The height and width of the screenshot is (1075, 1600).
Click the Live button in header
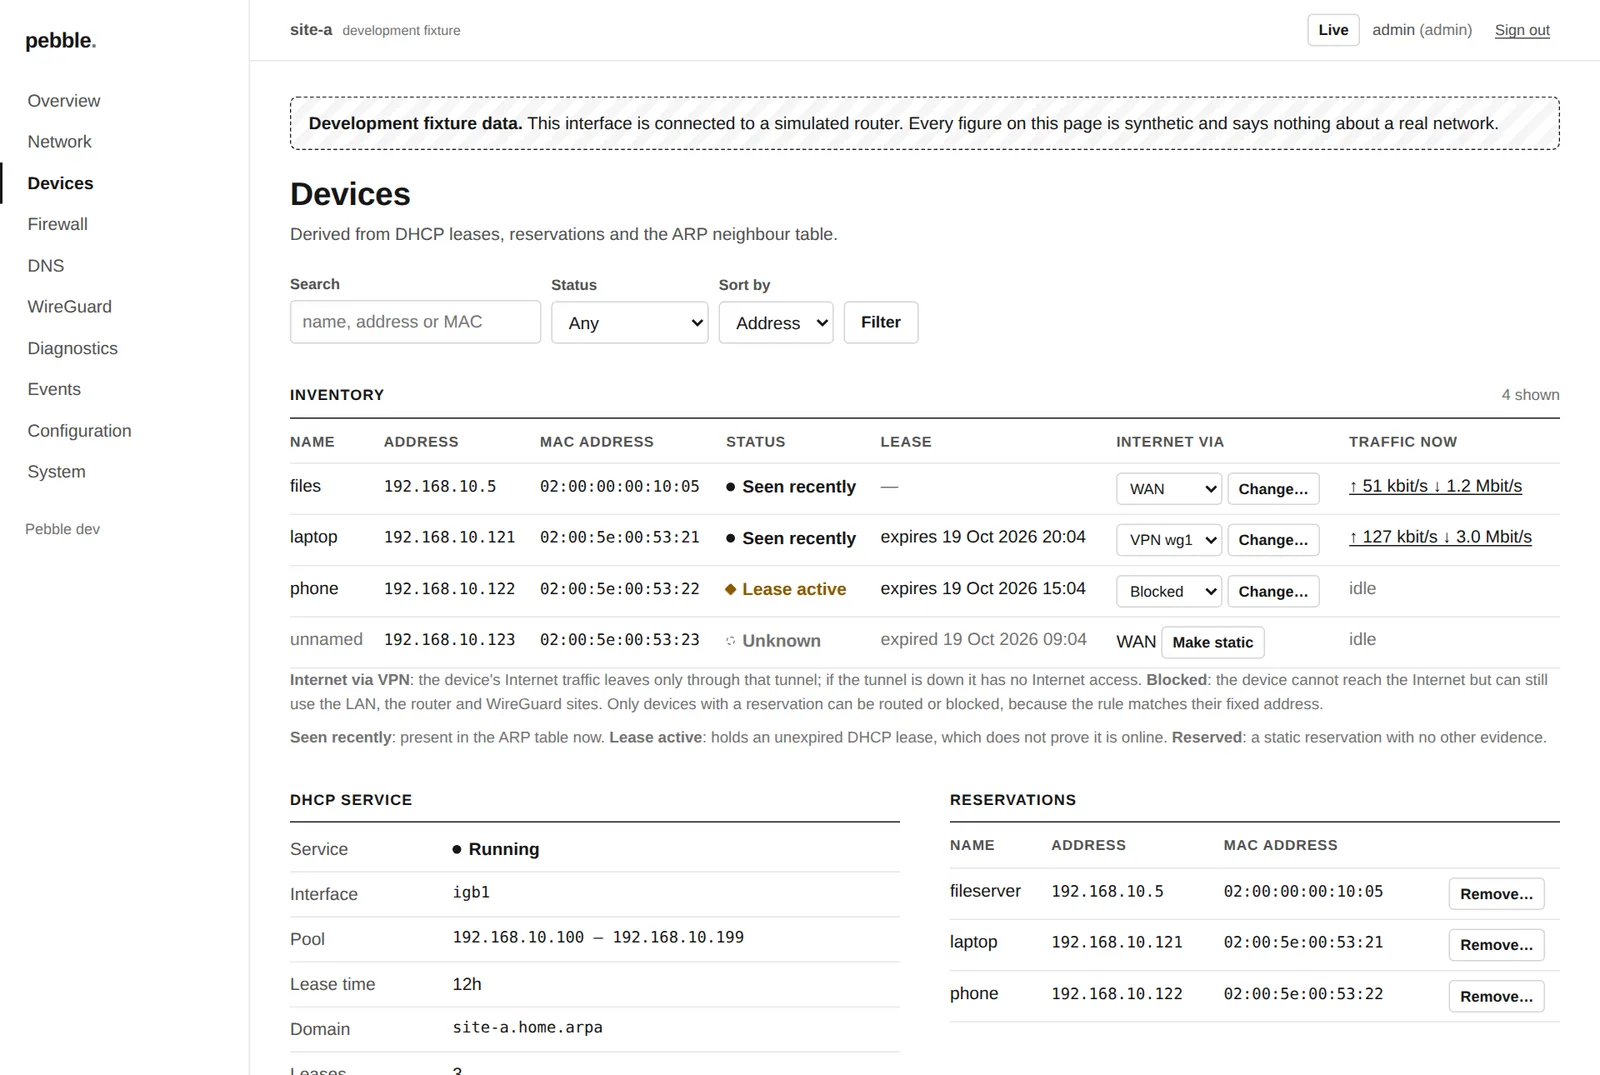pyautogui.click(x=1333, y=30)
